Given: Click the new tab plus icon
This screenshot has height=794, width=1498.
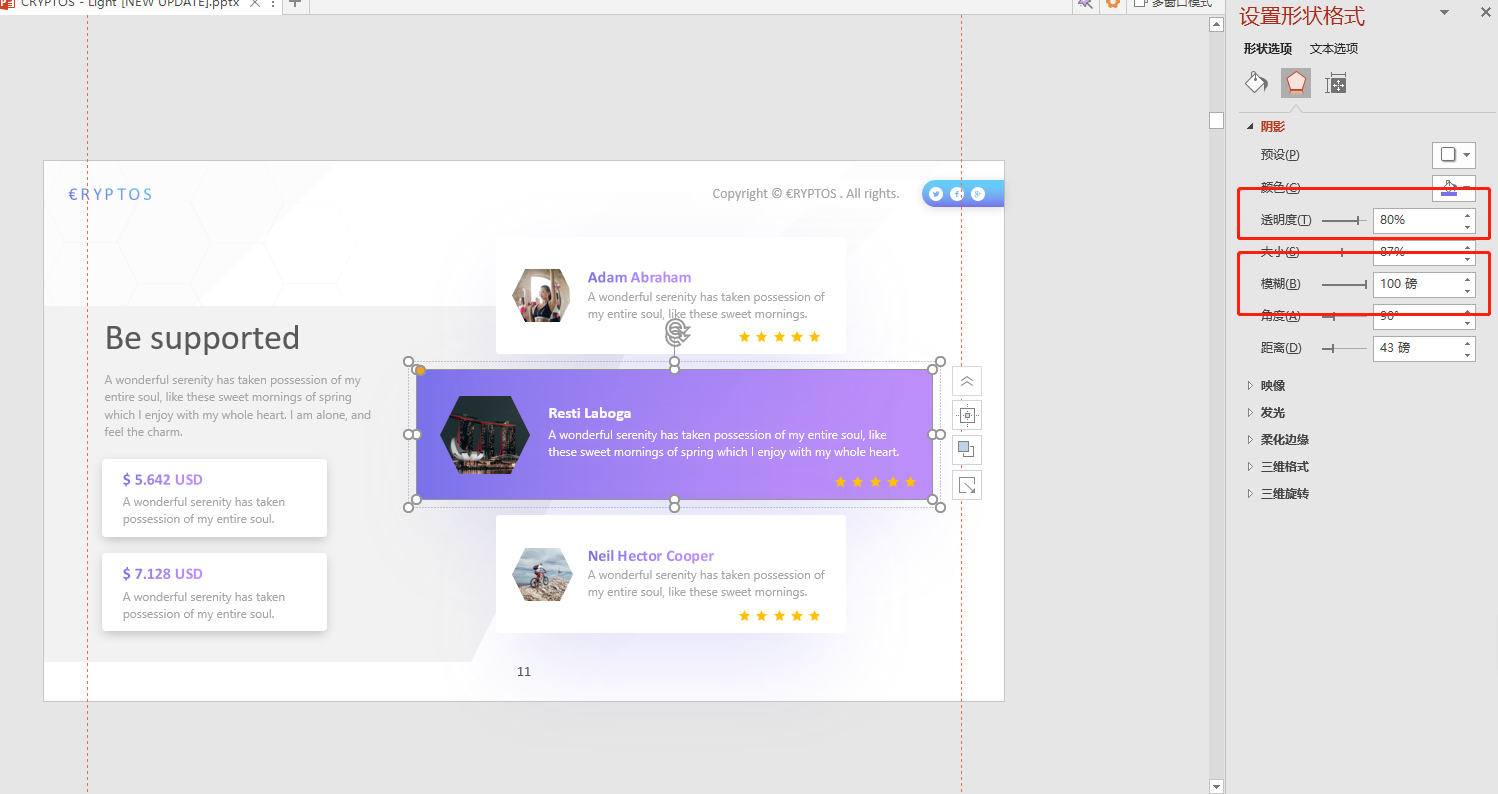Looking at the screenshot, I should [294, 4].
